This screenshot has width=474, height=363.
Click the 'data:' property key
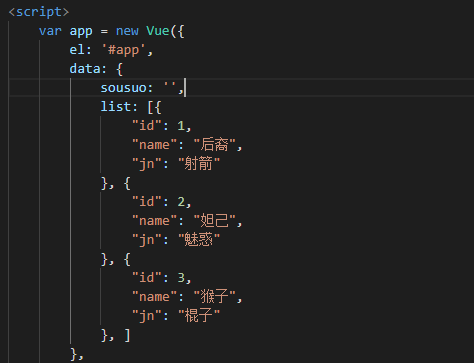(x=88, y=69)
